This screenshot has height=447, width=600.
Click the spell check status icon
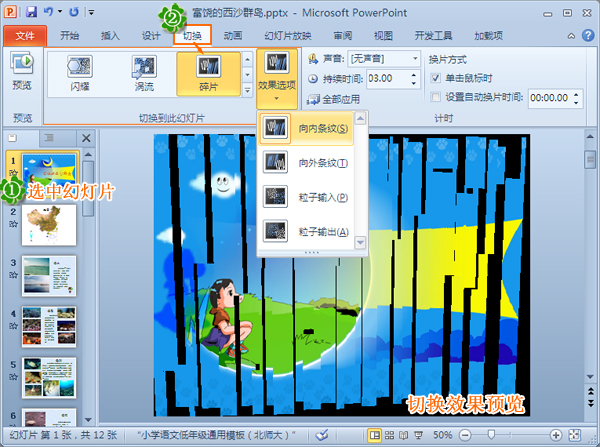322,435
